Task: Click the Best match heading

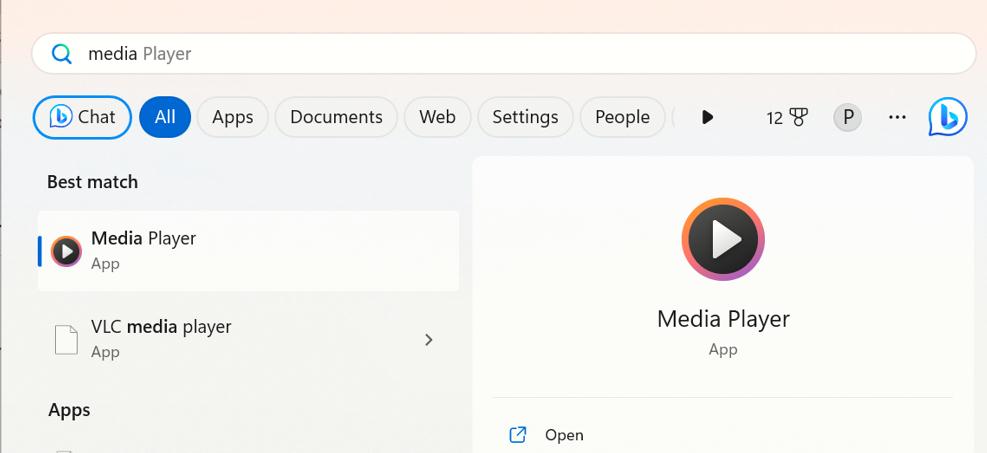Action: [x=93, y=182]
